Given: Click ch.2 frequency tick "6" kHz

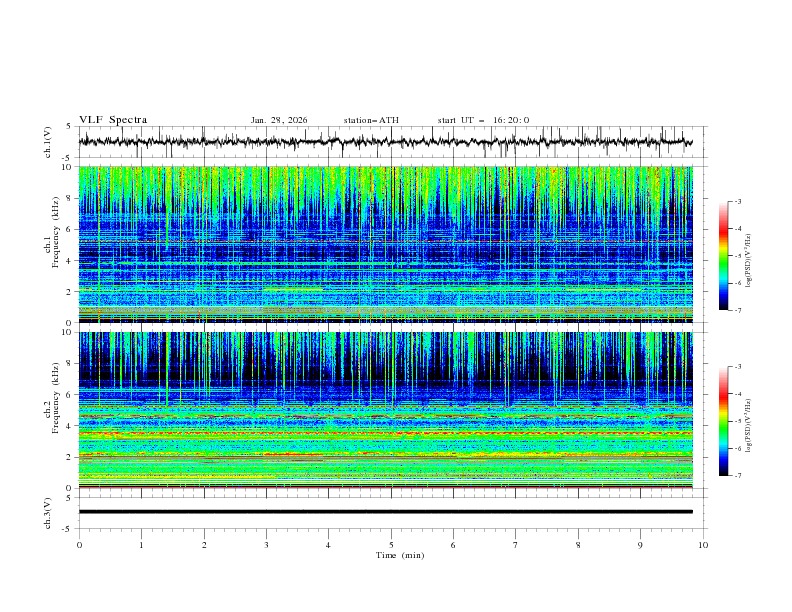Looking at the screenshot, I should click(x=69, y=395).
